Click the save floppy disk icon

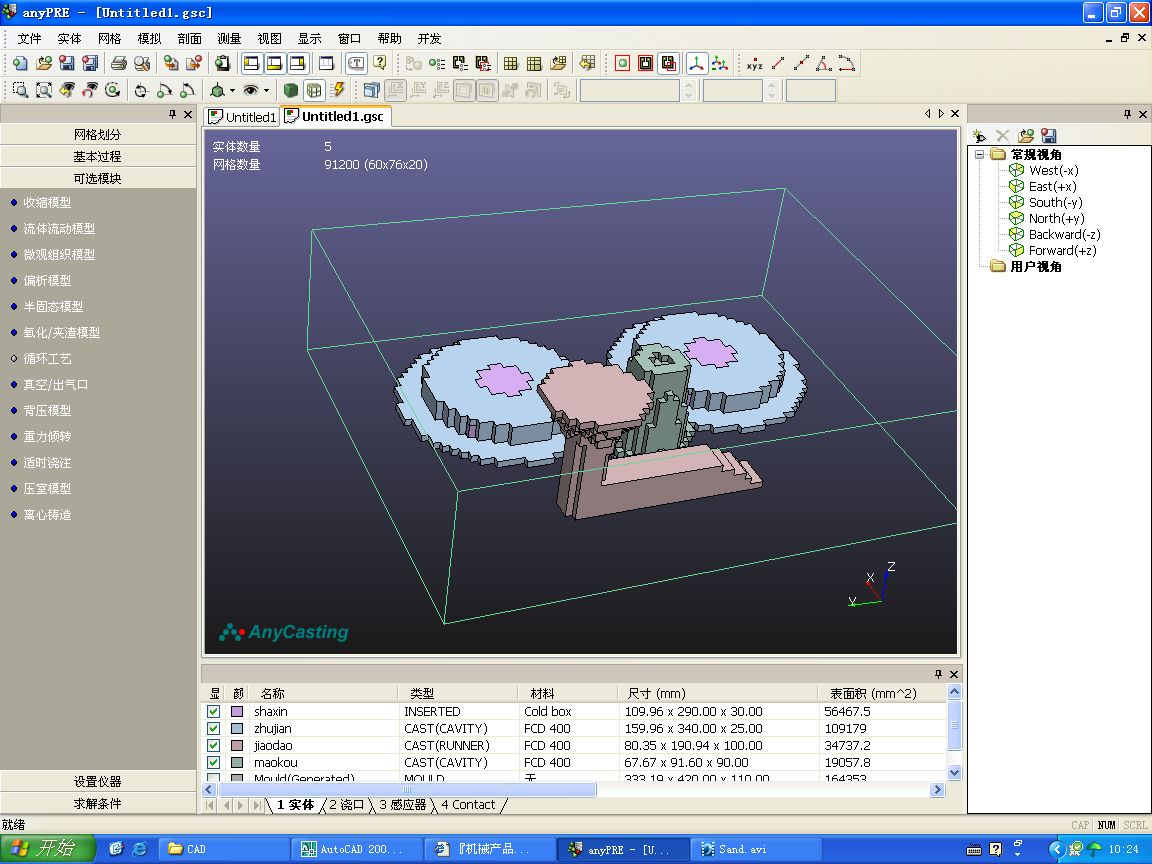pos(67,63)
